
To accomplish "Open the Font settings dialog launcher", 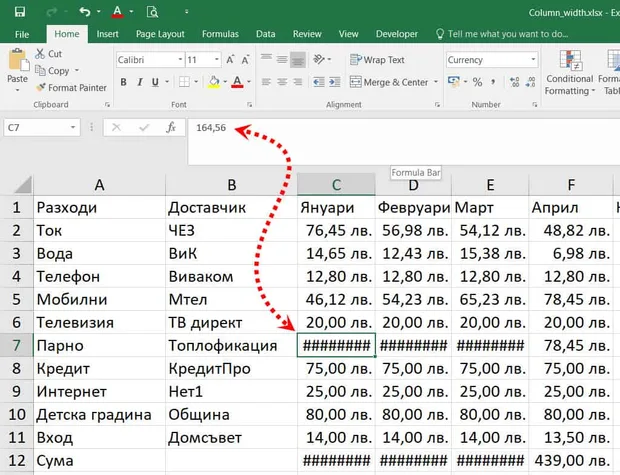I will 250,105.
